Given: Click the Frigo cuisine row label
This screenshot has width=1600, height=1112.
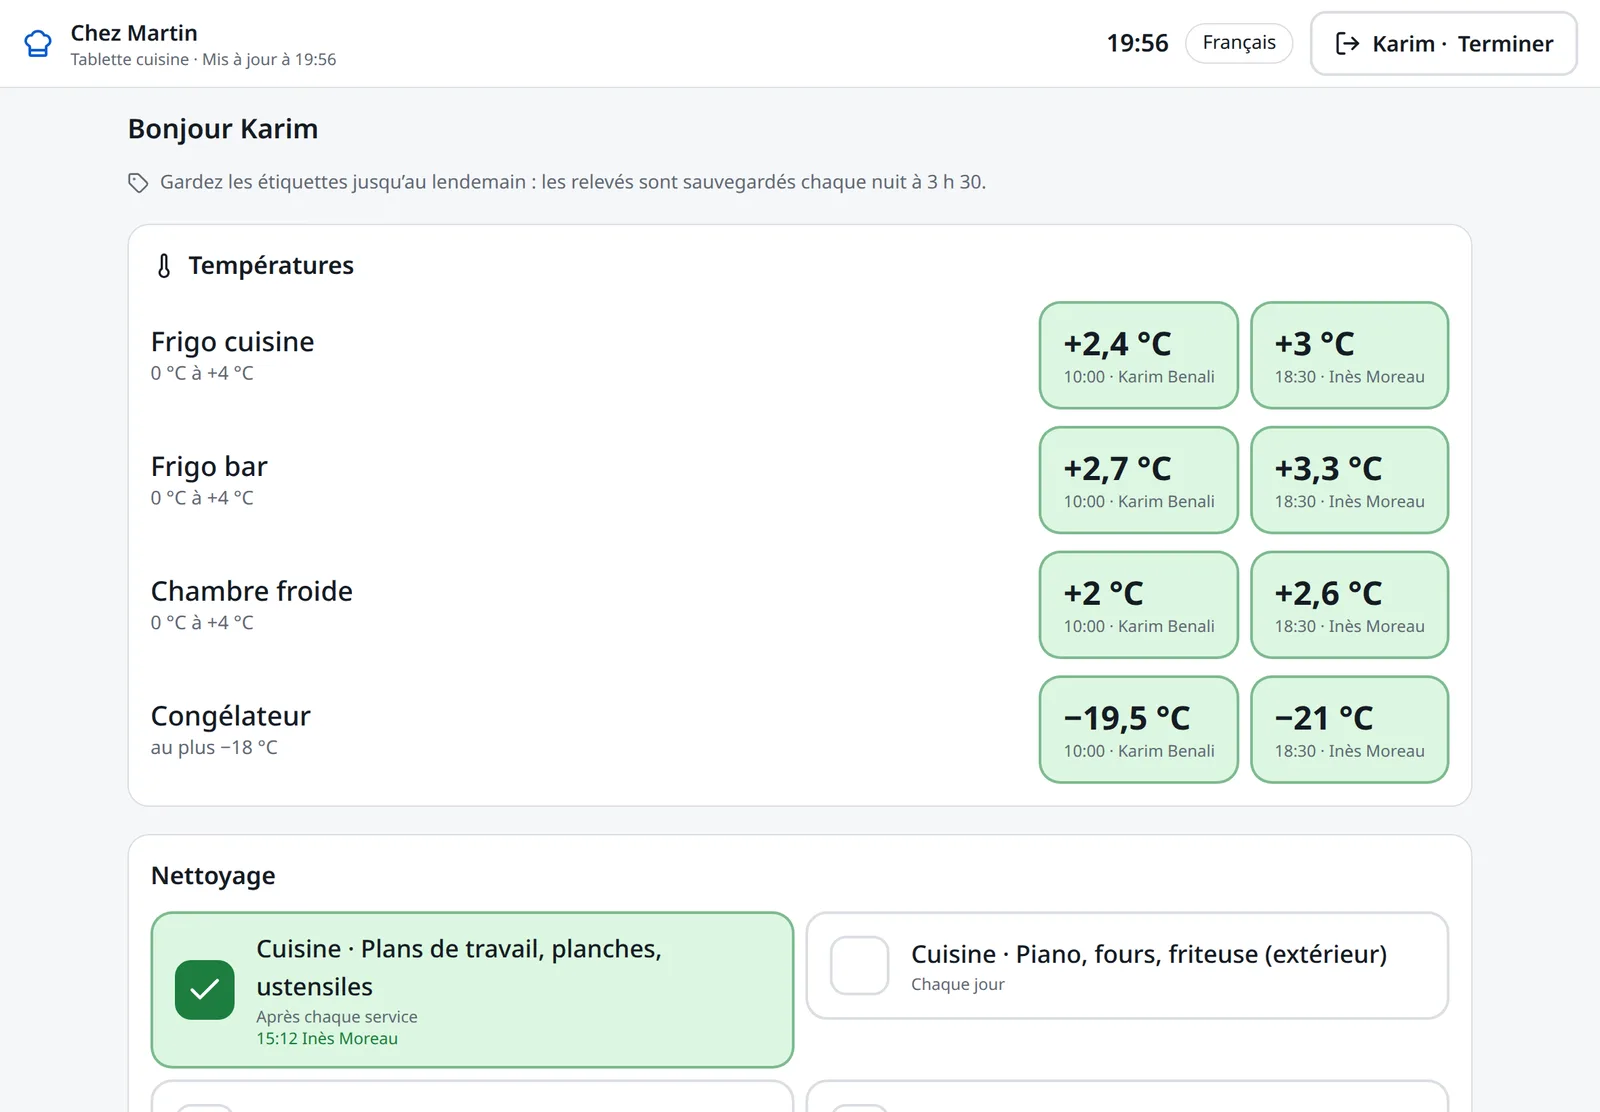Looking at the screenshot, I should pyautogui.click(x=232, y=342).
